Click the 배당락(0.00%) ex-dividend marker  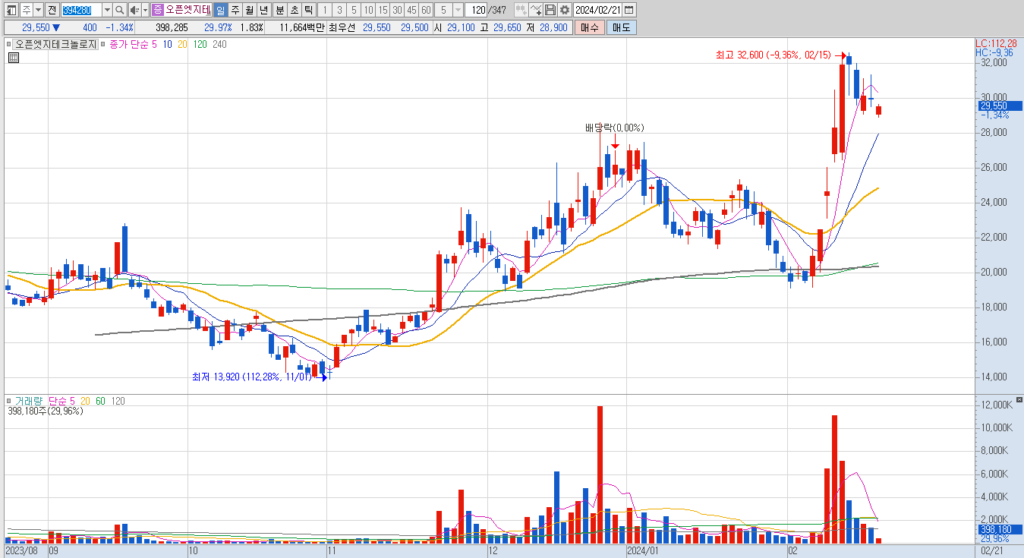614,128
